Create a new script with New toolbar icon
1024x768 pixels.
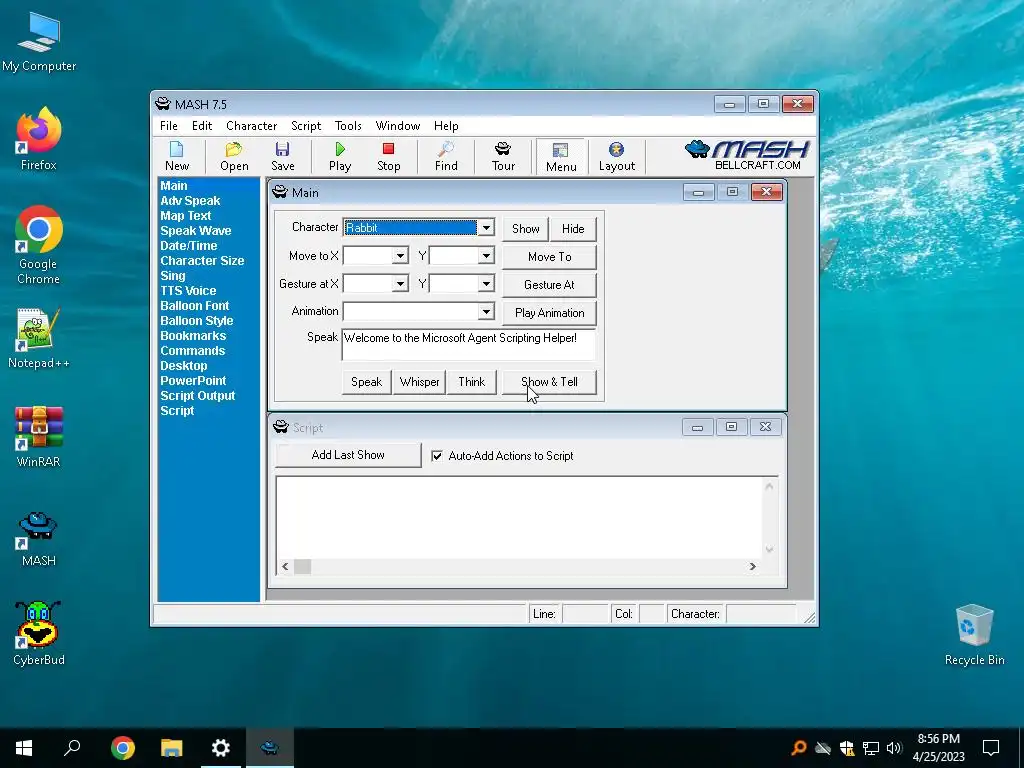point(176,157)
